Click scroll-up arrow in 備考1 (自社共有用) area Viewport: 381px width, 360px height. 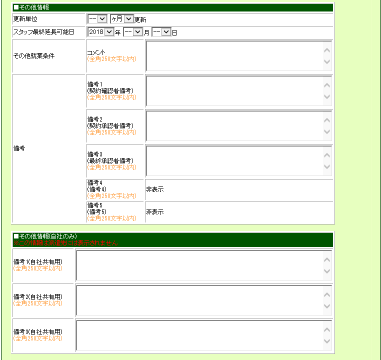coord(327,260)
